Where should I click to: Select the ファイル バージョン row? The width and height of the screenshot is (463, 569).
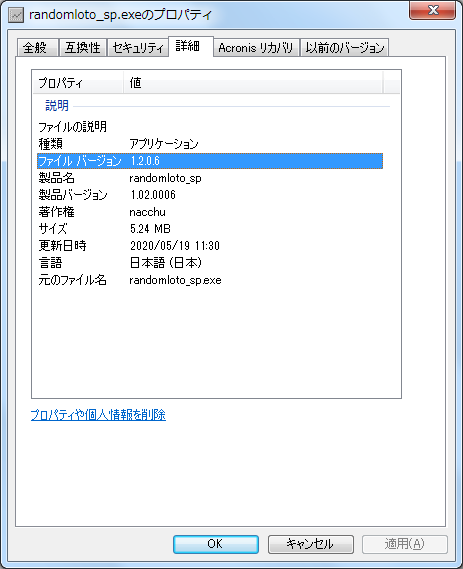[x=210, y=161]
